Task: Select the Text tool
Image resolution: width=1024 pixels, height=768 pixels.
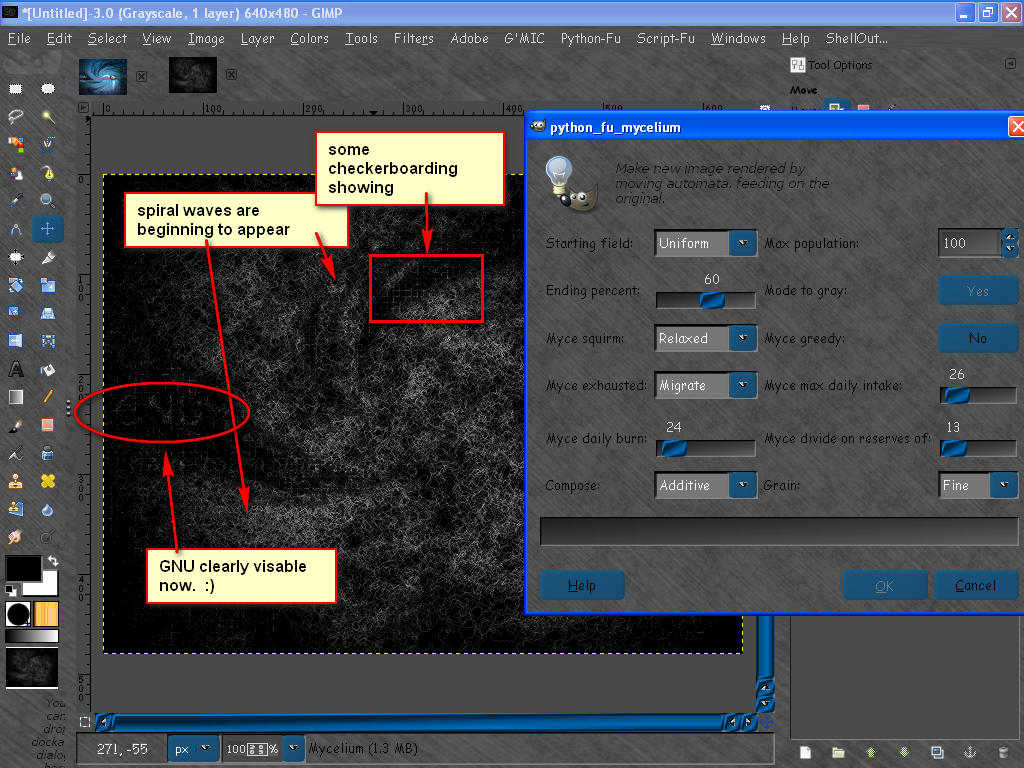Action: pyautogui.click(x=16, y=369)
